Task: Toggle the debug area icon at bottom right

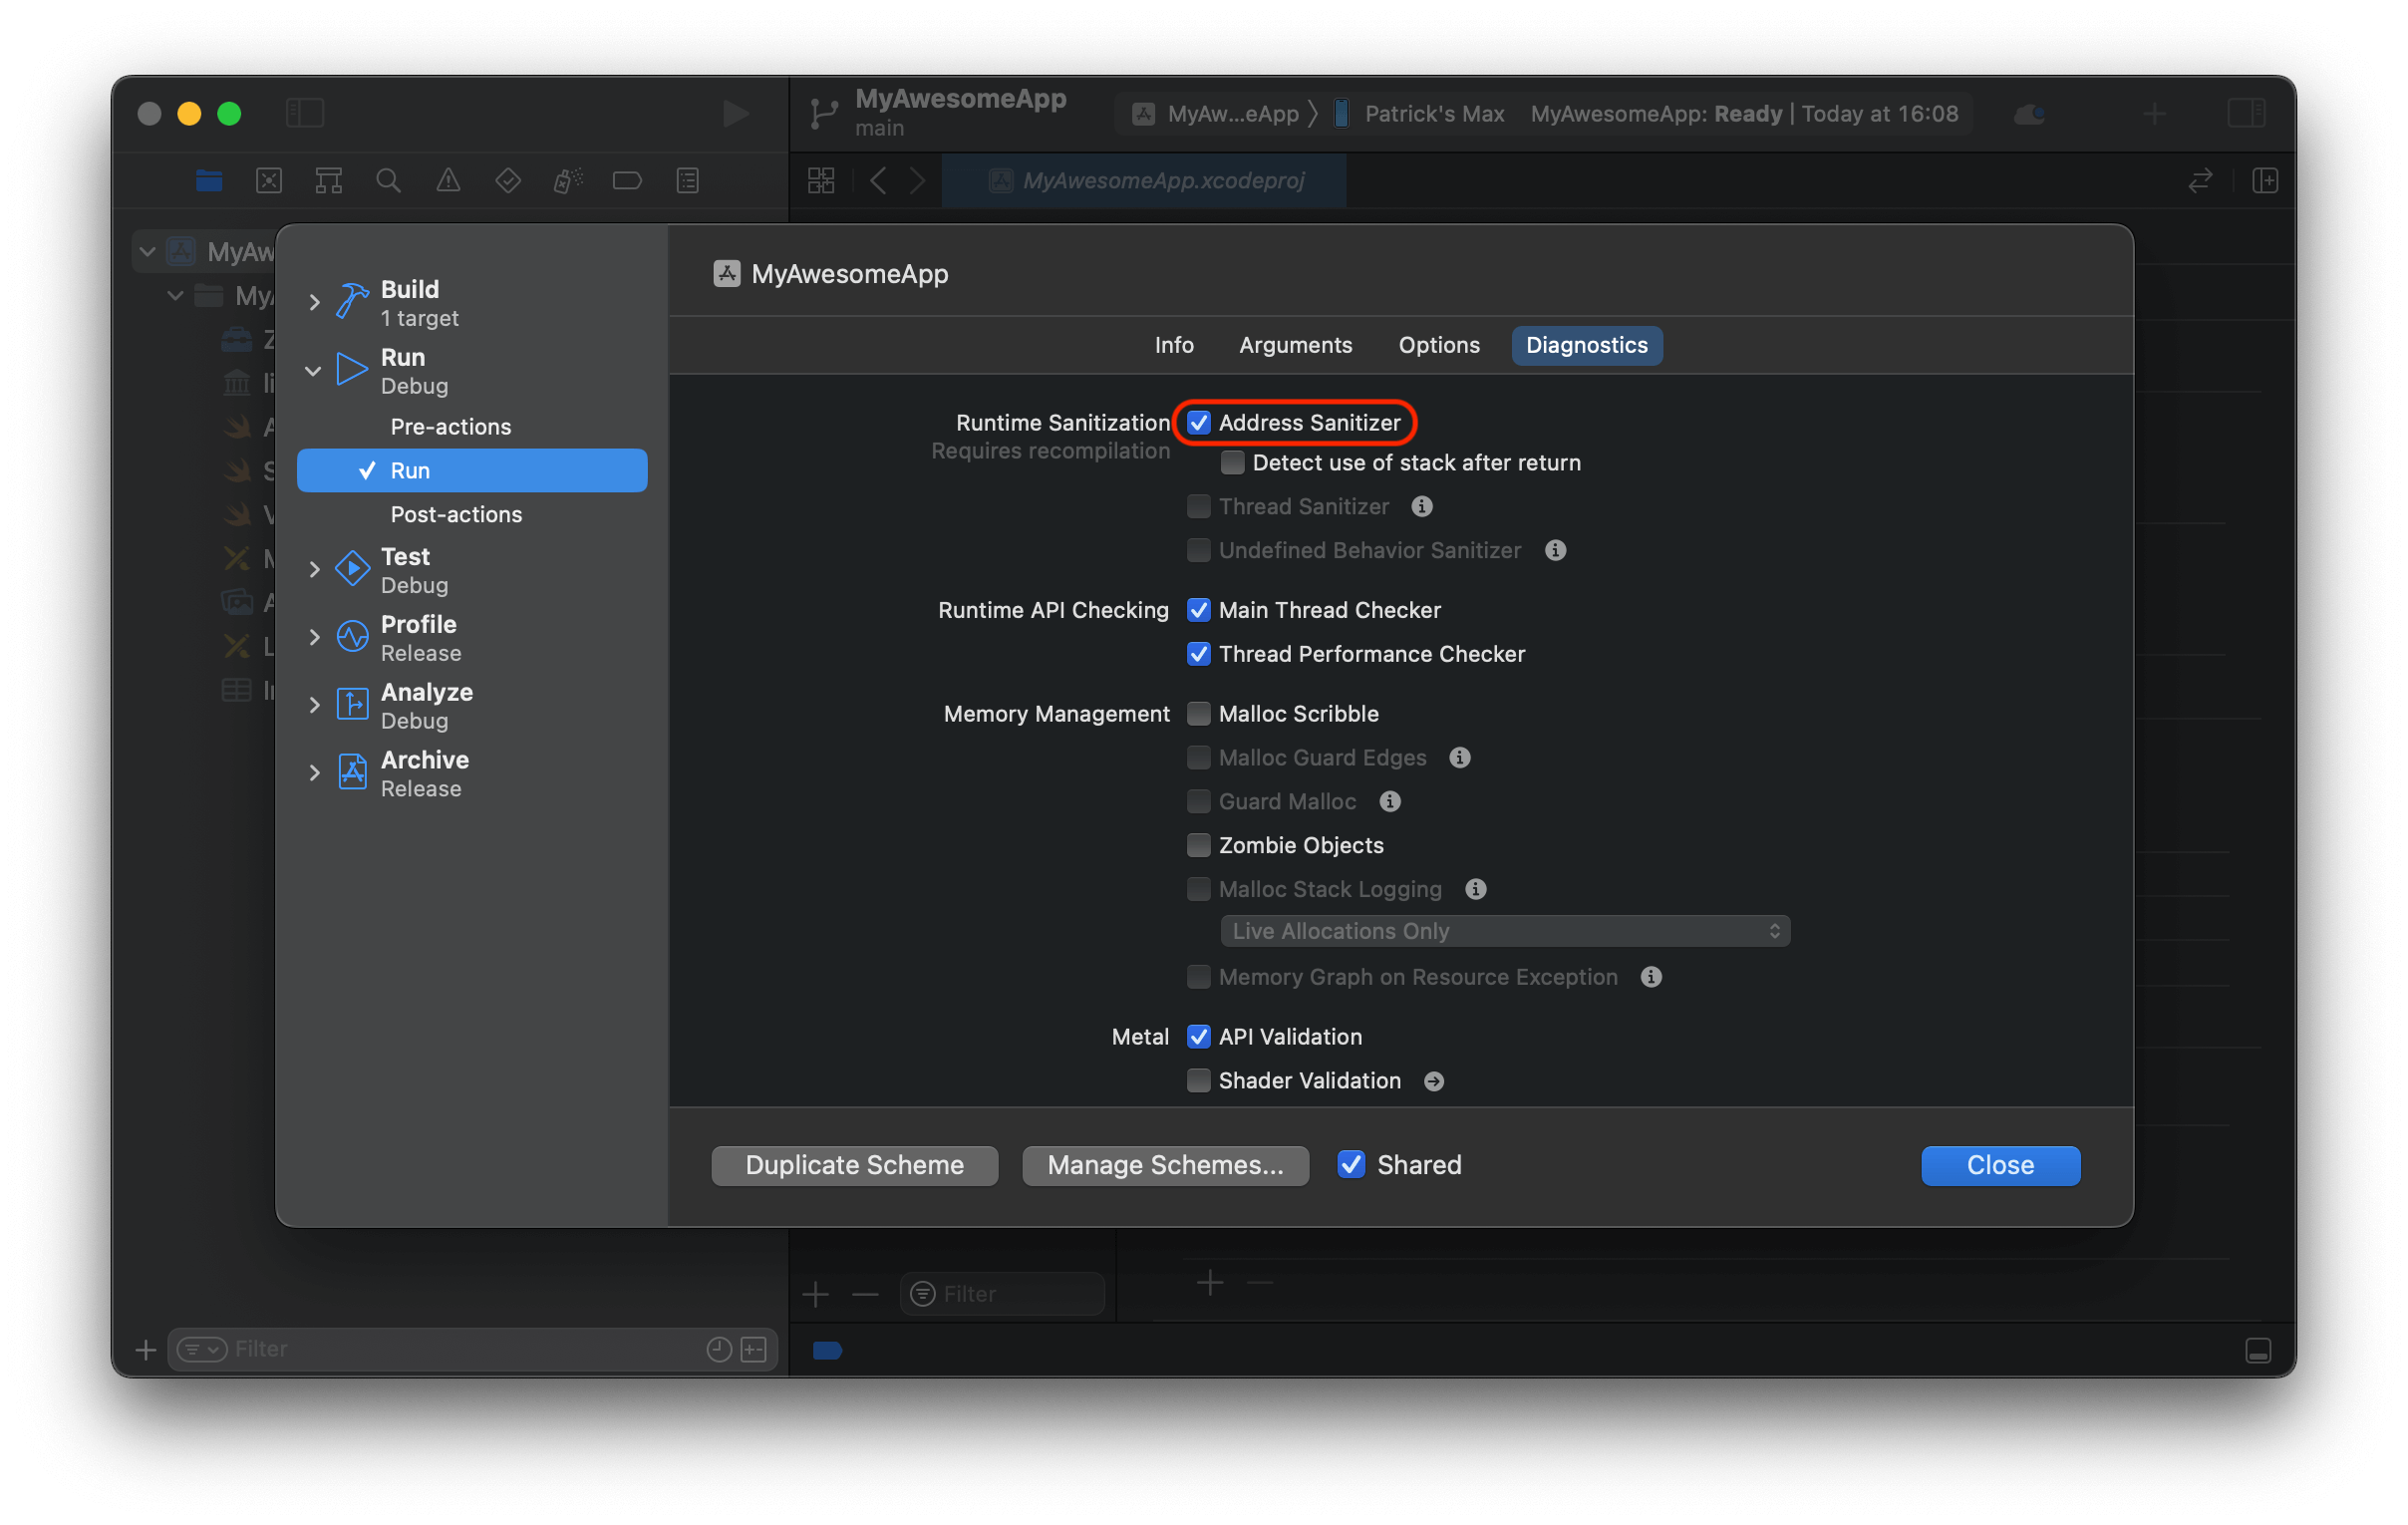Action: point(2258,1351)
